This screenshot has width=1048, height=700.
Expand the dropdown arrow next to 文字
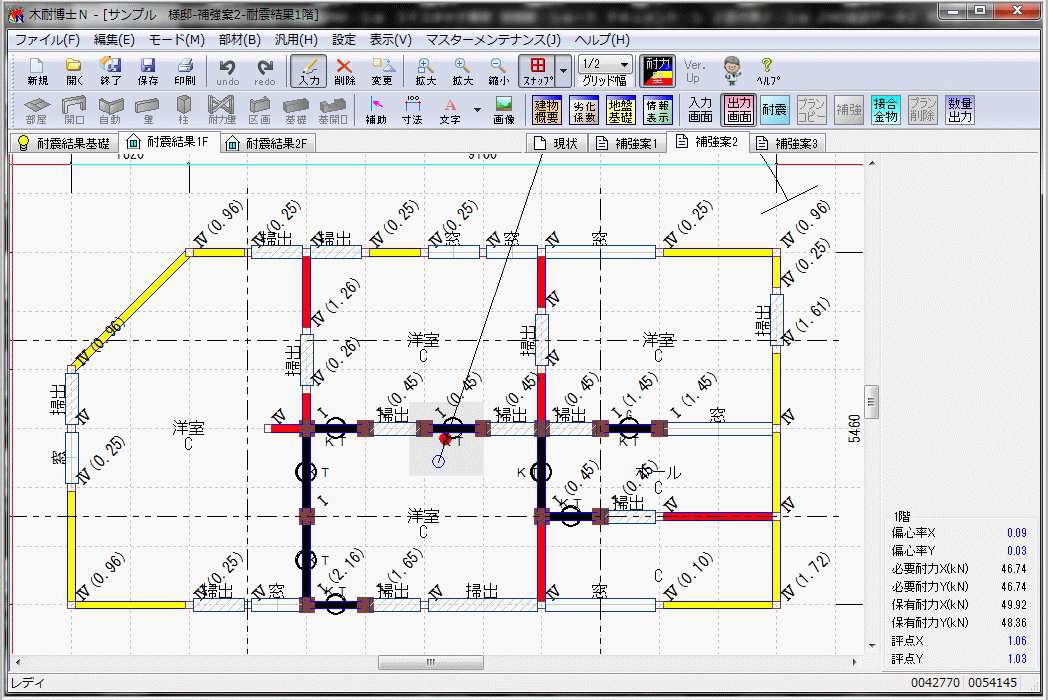point(477,110)
